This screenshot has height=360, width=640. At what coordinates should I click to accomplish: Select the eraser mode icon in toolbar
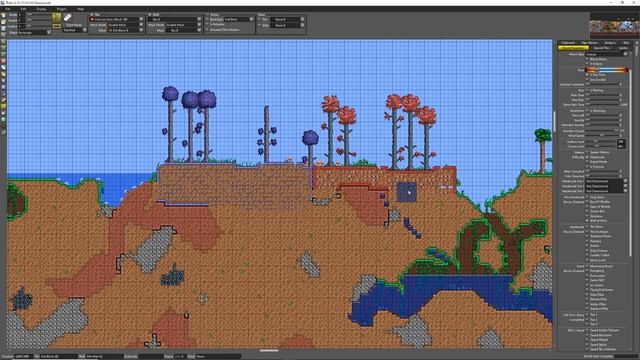click(67, 18)
